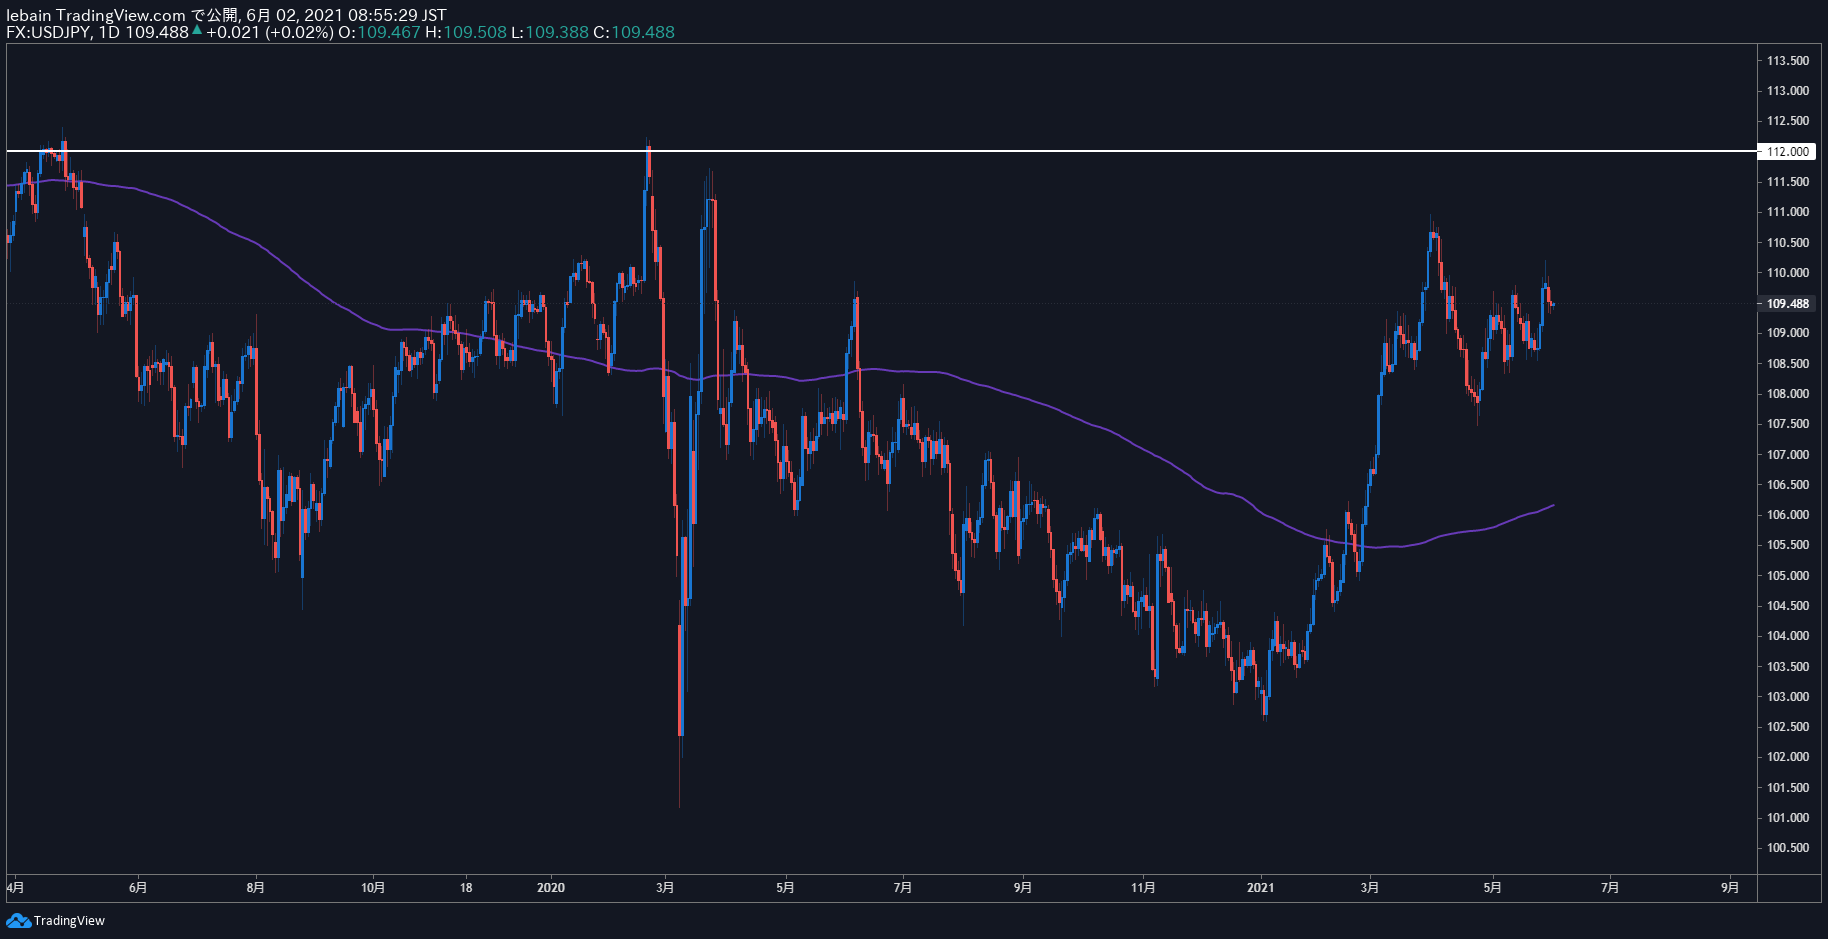
Task: Click the 110.000 price axis label
Action: [1787, 273]
